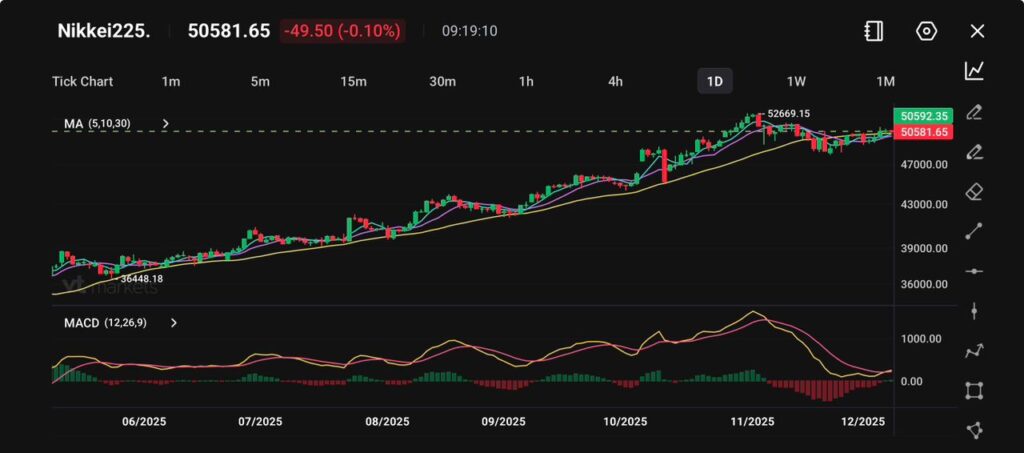
Task: Select the rectangle shape tool
Action: [973, 390]
